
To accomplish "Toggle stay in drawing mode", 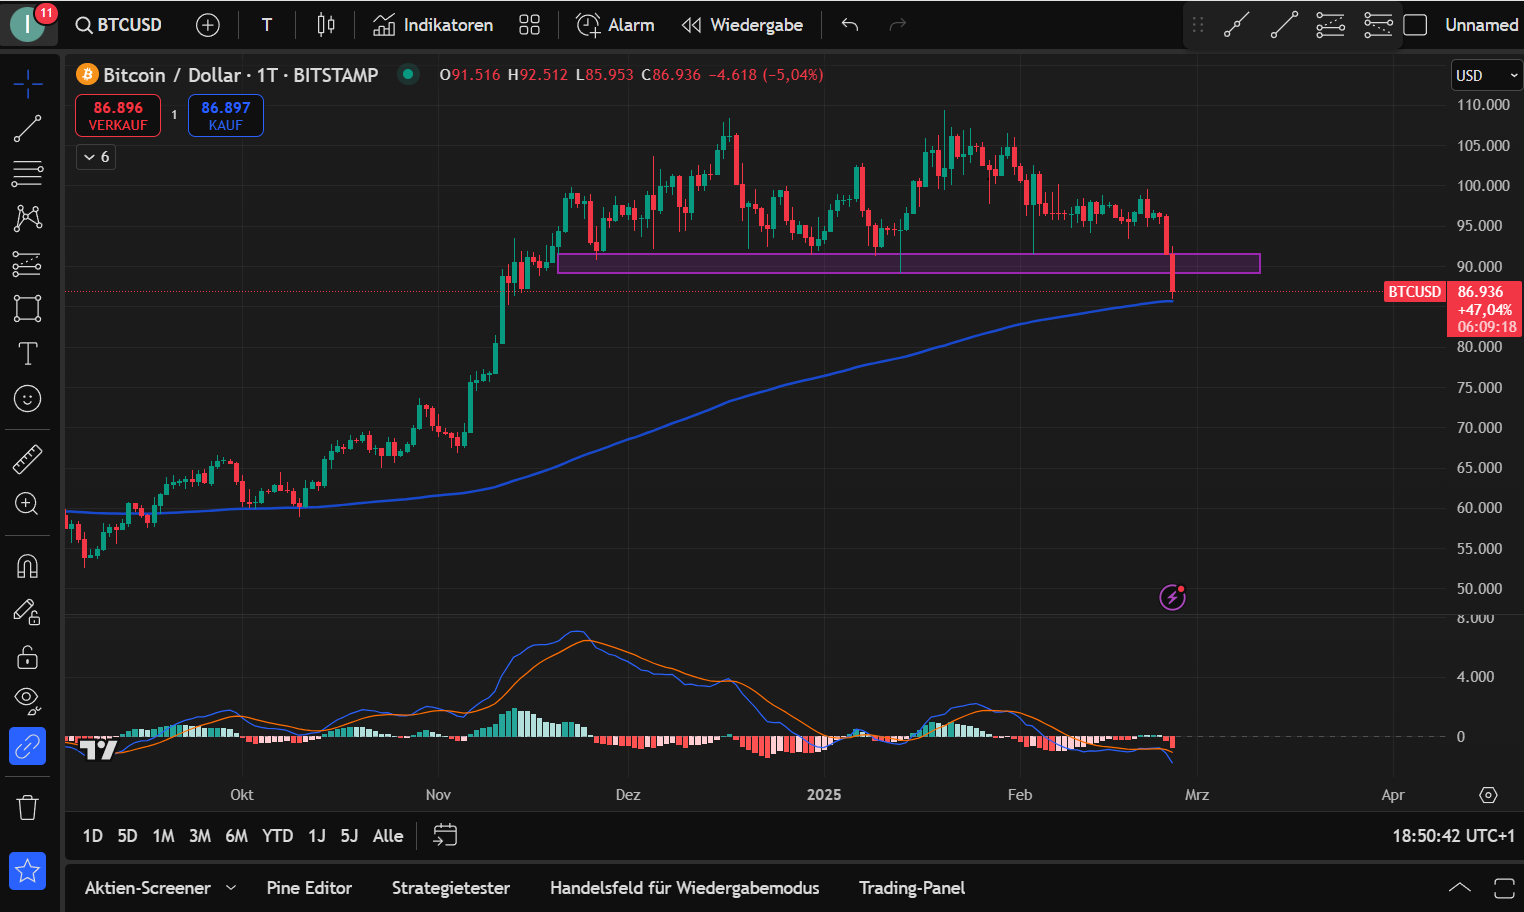I will click(x=28, y=612).
